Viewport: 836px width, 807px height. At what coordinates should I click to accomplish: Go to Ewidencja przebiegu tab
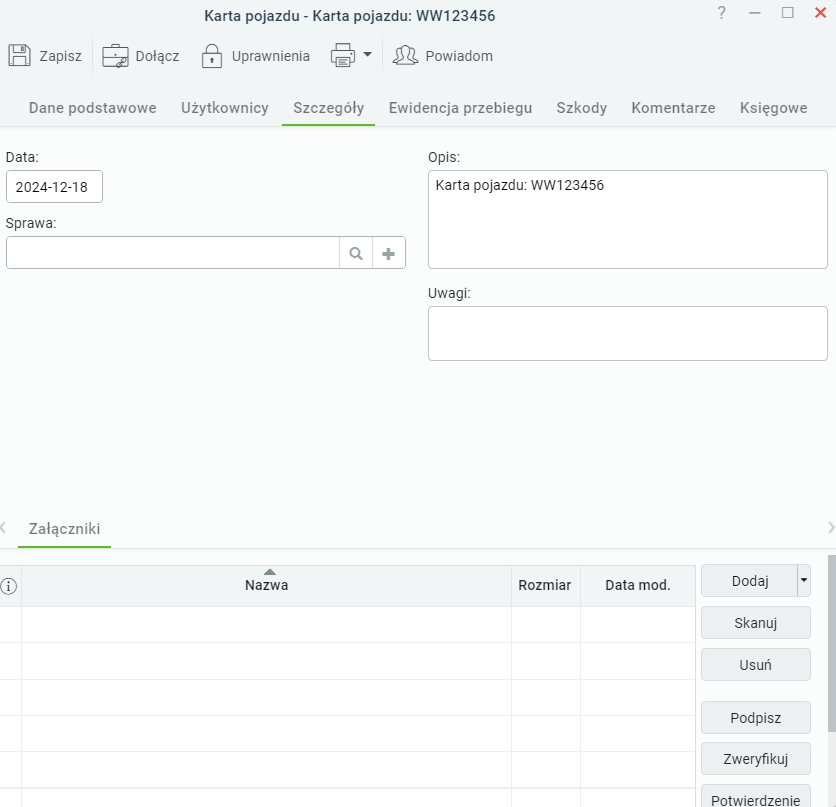point(460,108)
